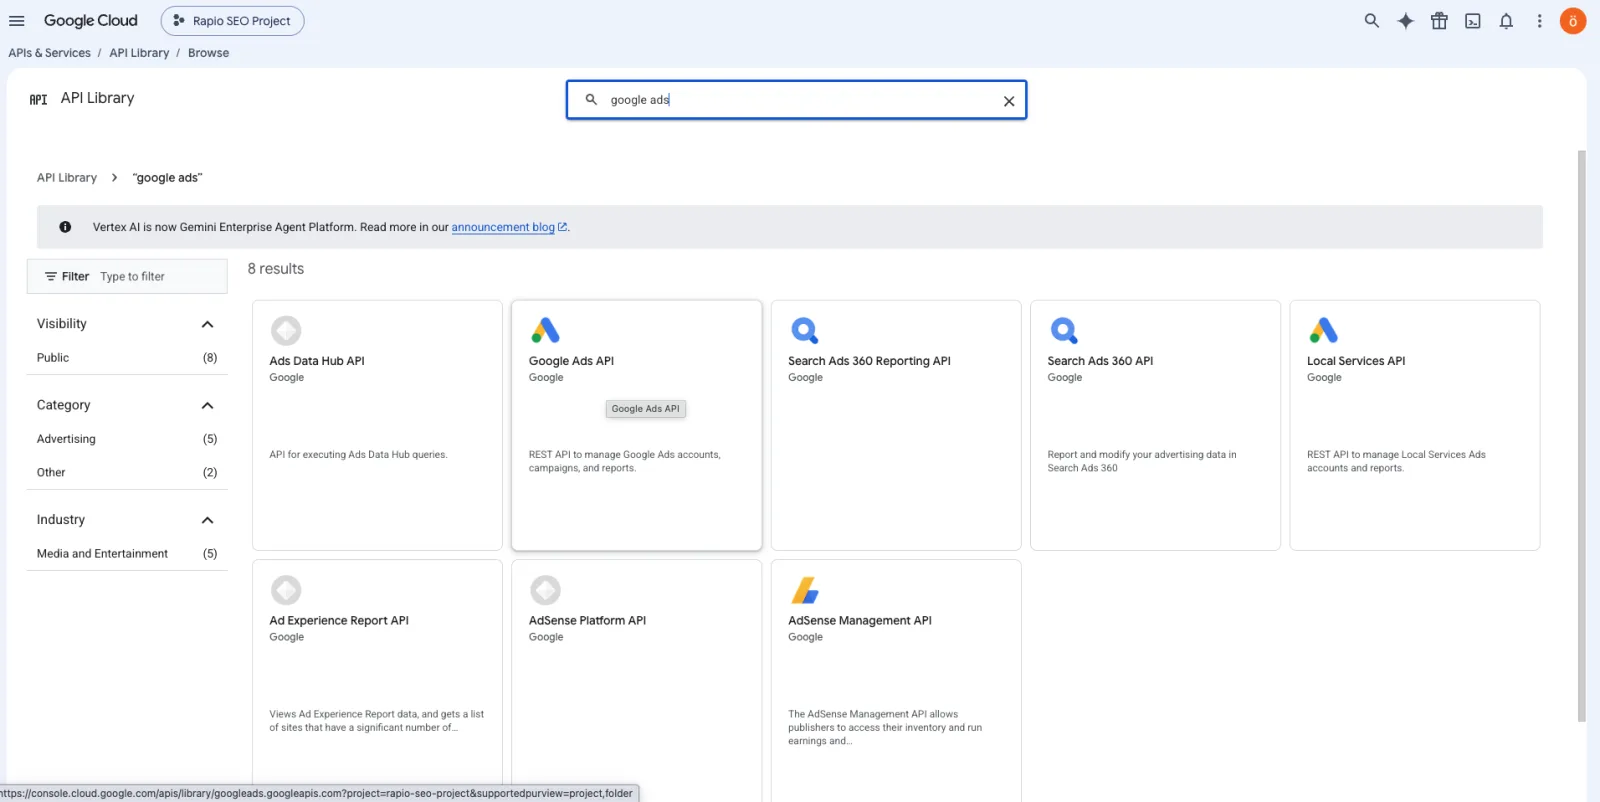Clear search with the X icon
1600x802 pixels.
[1009, 101]
